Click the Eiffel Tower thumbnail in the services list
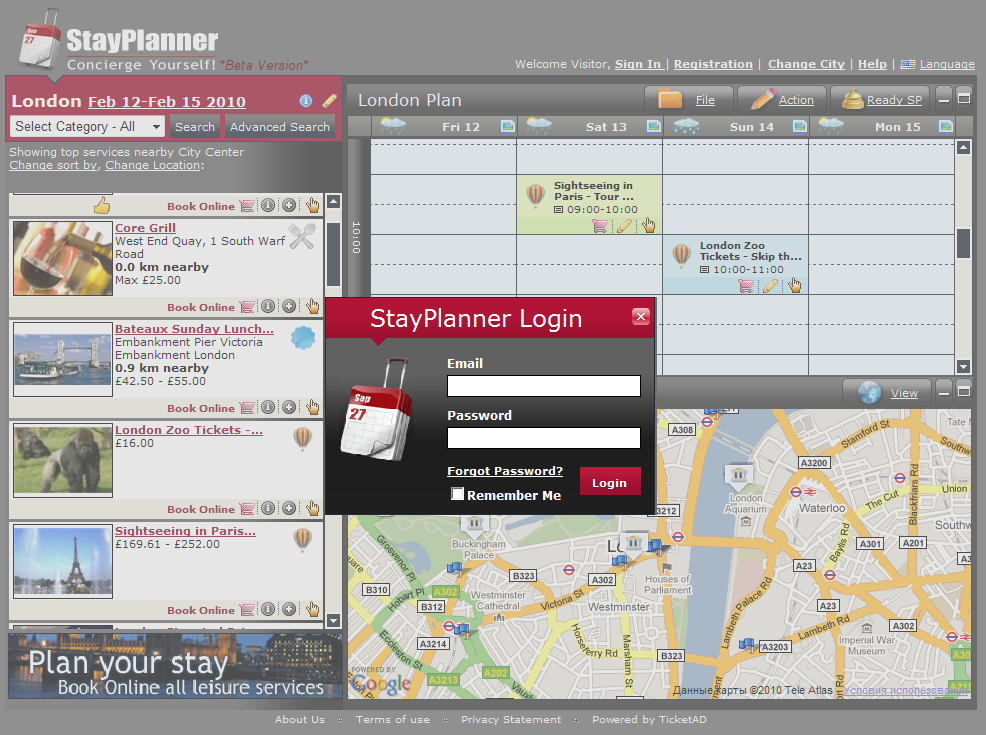Viewport: 986px width, 735px height. 63,561
